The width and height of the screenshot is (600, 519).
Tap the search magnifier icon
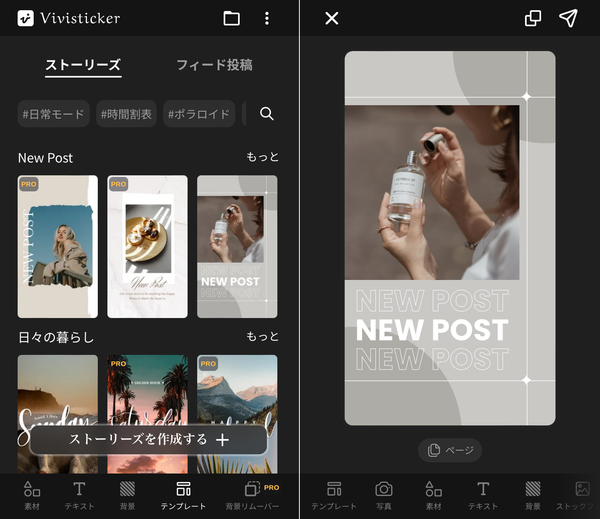click(x=266, y=114)
